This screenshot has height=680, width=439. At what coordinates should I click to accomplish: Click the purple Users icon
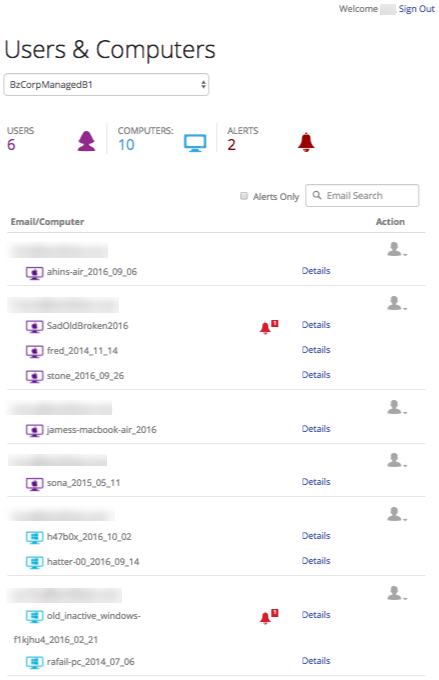[86, 141]
